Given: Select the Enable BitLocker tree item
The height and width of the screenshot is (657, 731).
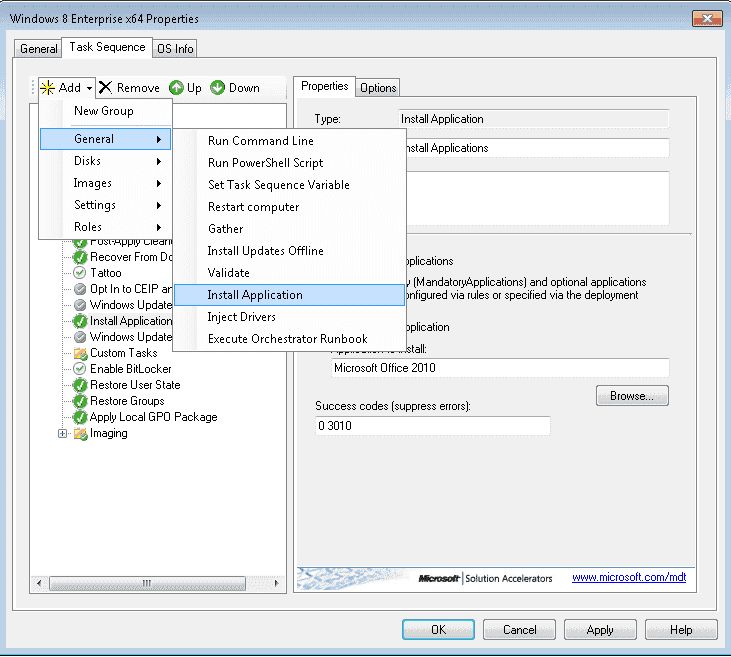Looking at the screenshot, I should pos(131,369).
